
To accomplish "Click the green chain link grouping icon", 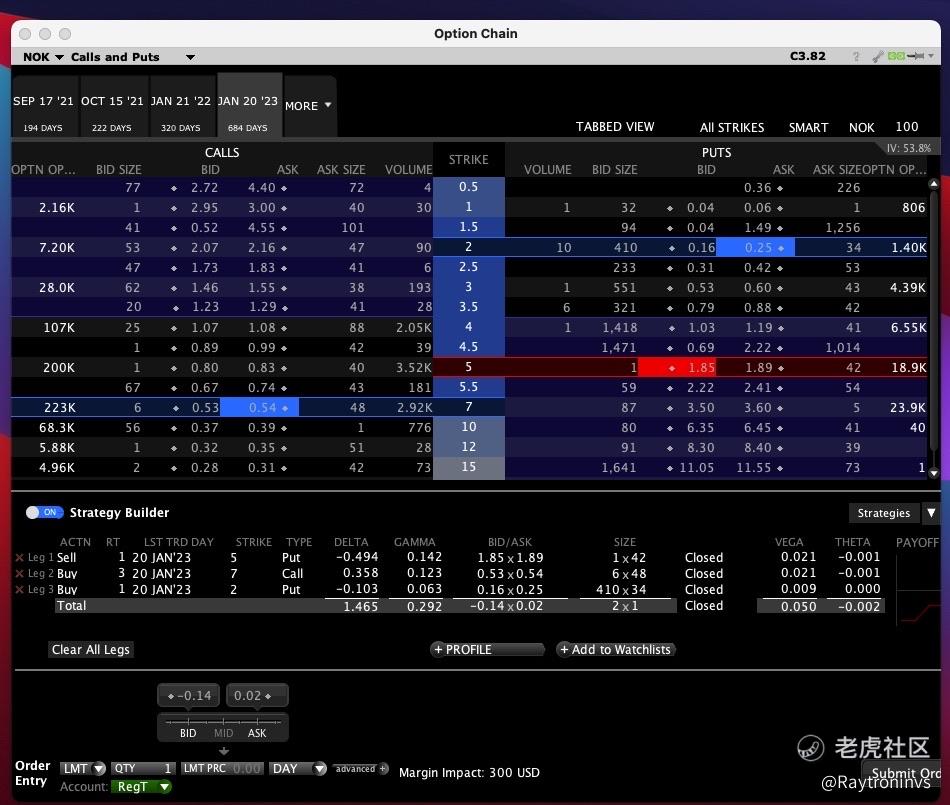I will (x=896, y=56).
